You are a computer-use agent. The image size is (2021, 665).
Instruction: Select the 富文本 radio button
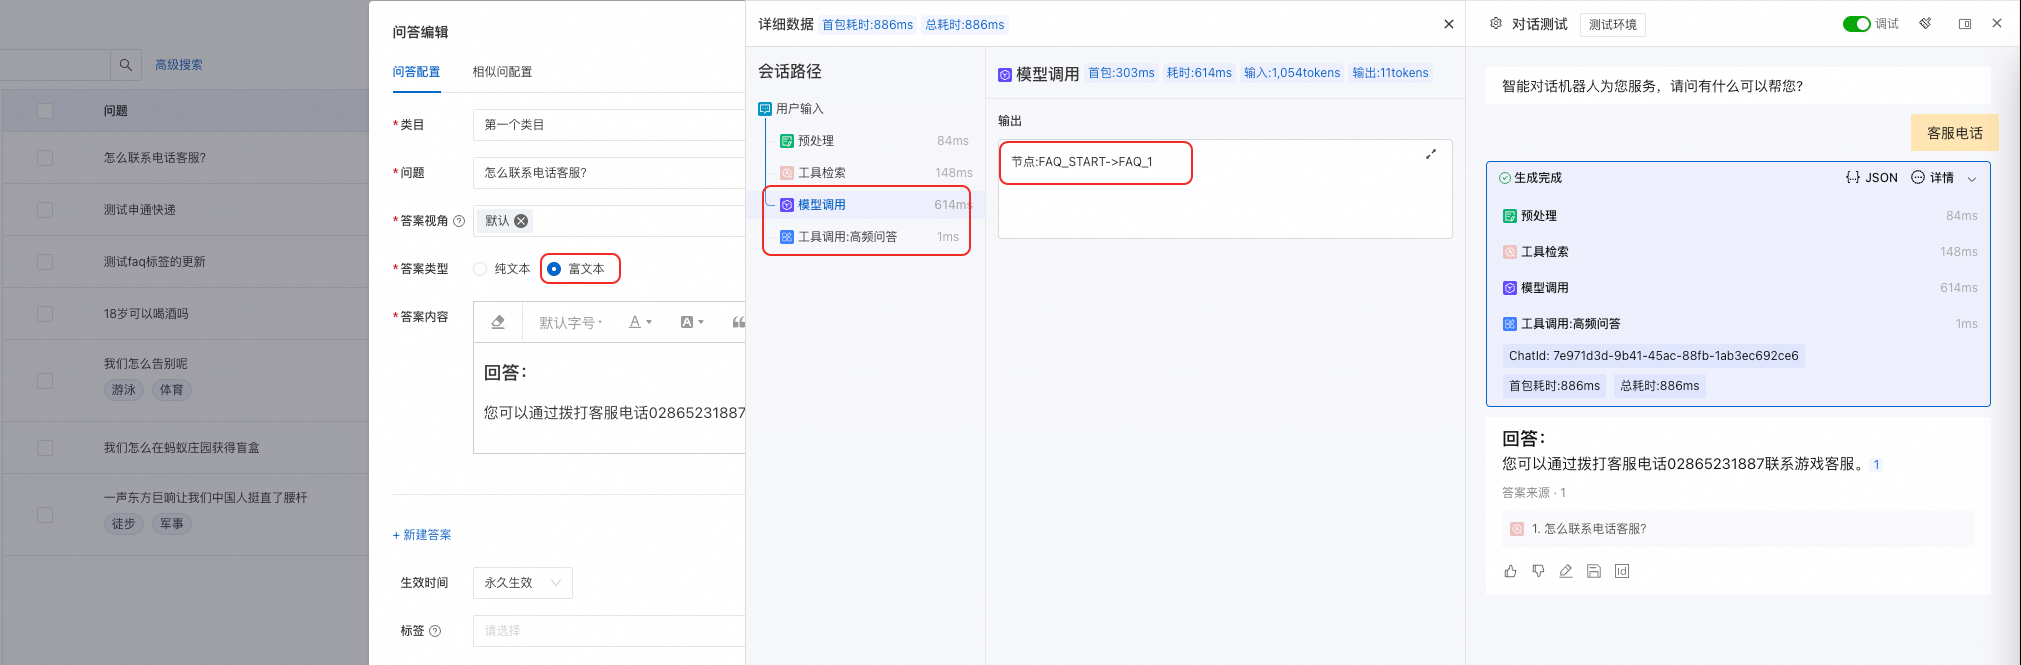click(x=554, y=269)
